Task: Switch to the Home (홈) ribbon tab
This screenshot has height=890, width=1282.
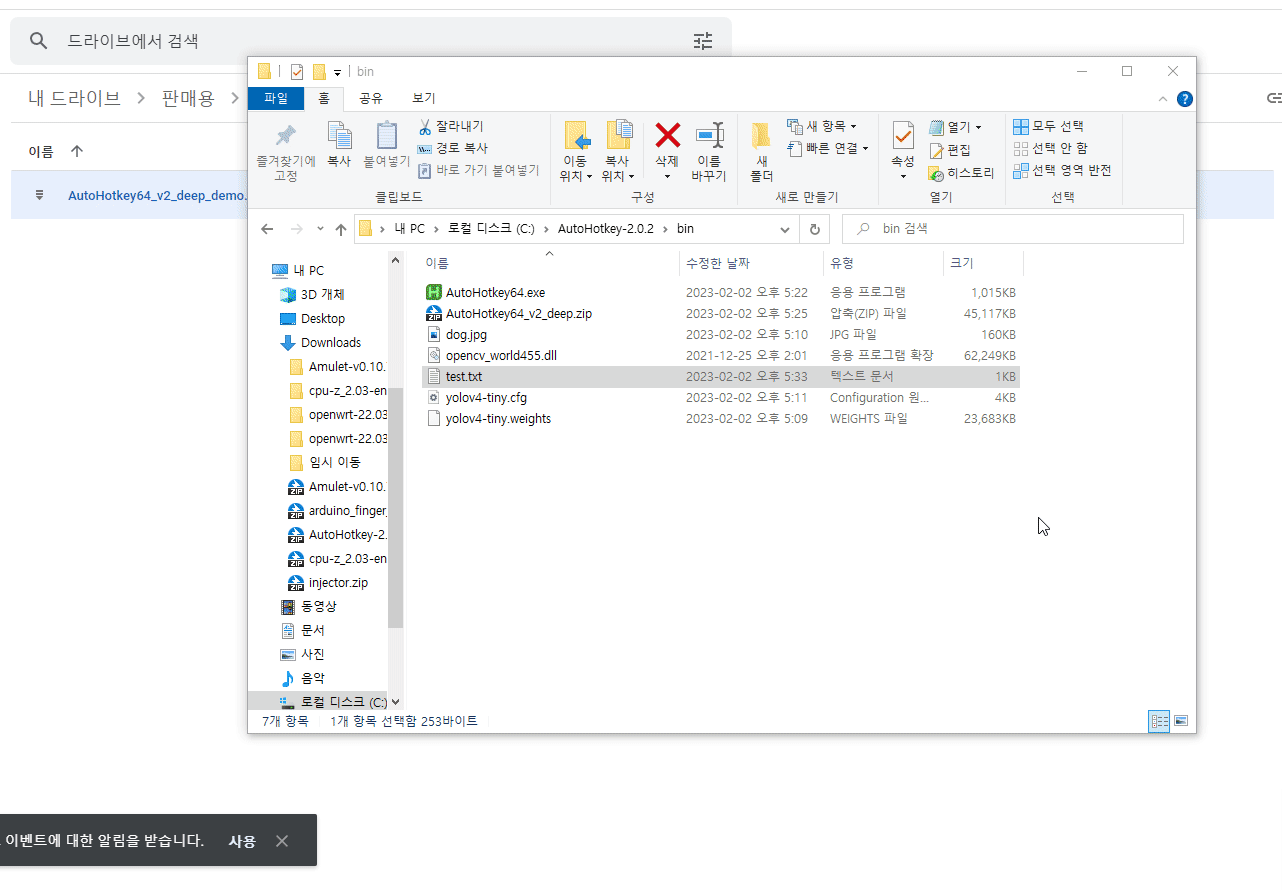Action: coord(323,98)
